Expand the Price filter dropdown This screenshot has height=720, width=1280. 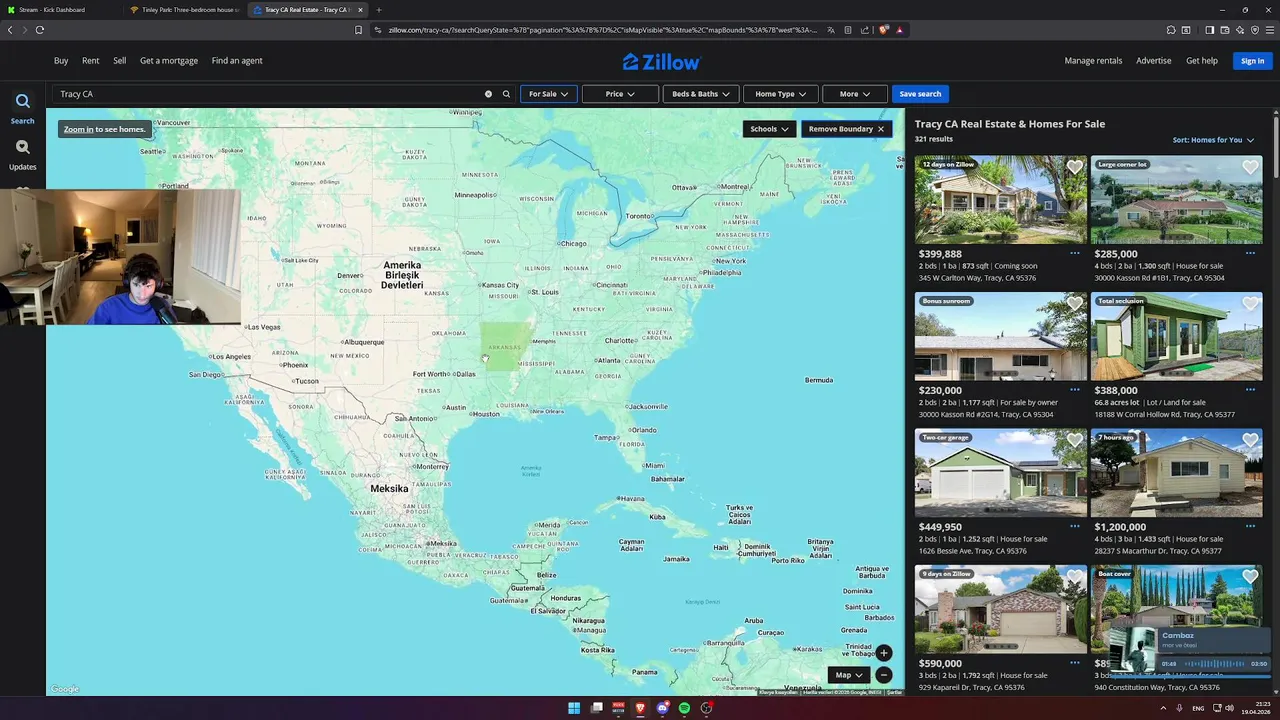point(620,94)
